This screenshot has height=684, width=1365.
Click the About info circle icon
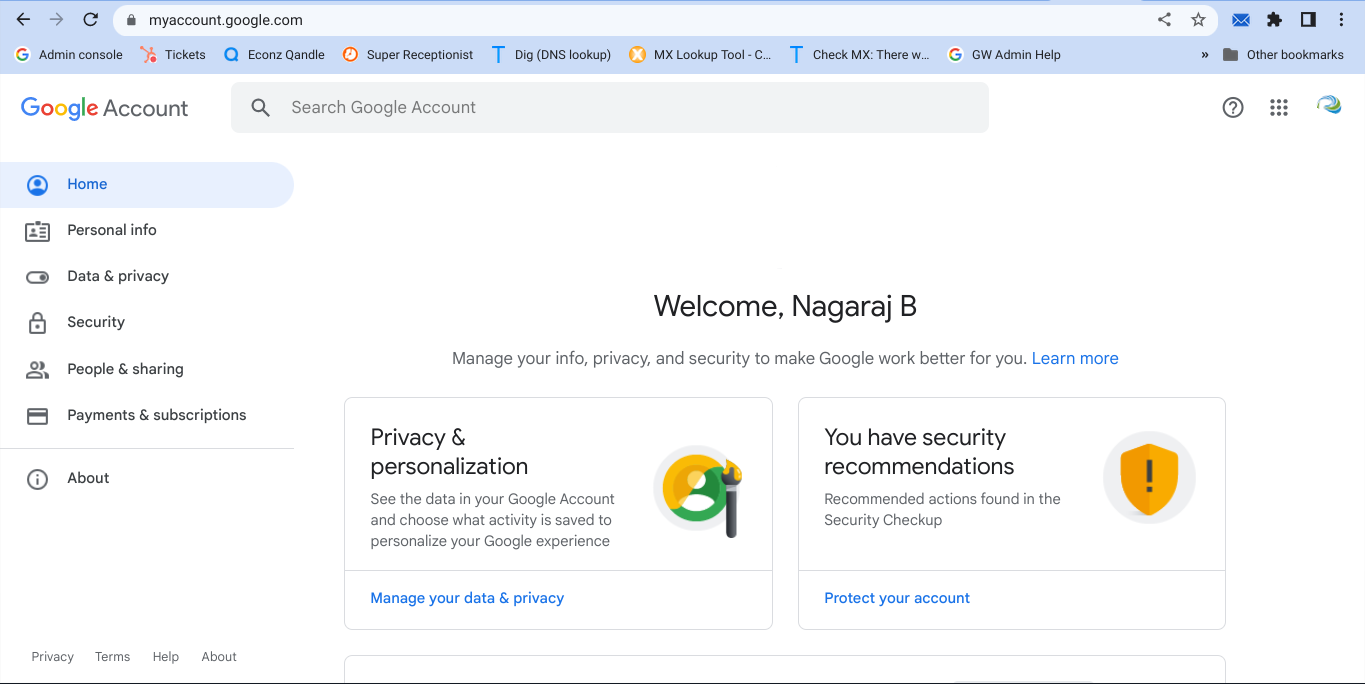point(37,479)
